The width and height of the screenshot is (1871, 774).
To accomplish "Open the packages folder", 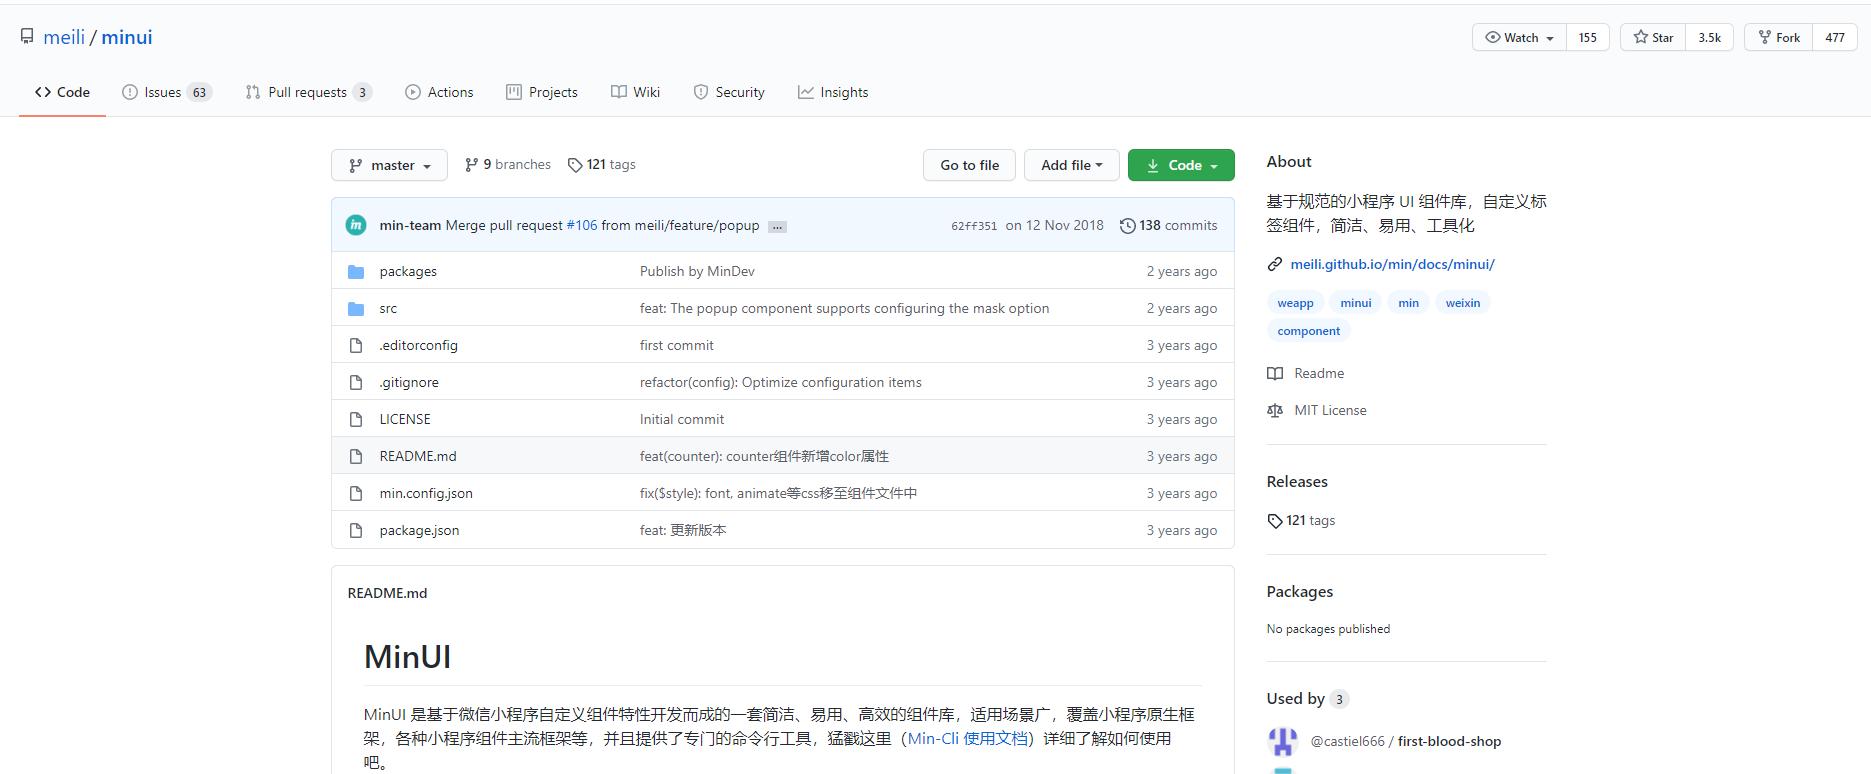I will pyautogui.click(x=408, y=271).
